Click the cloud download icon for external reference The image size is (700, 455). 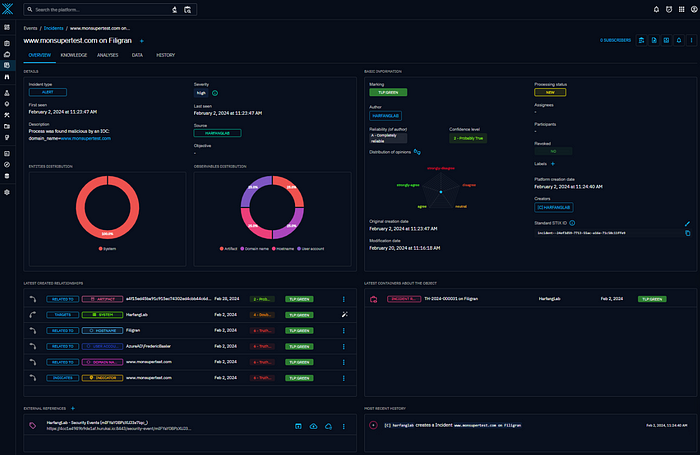tap(313, 426)
